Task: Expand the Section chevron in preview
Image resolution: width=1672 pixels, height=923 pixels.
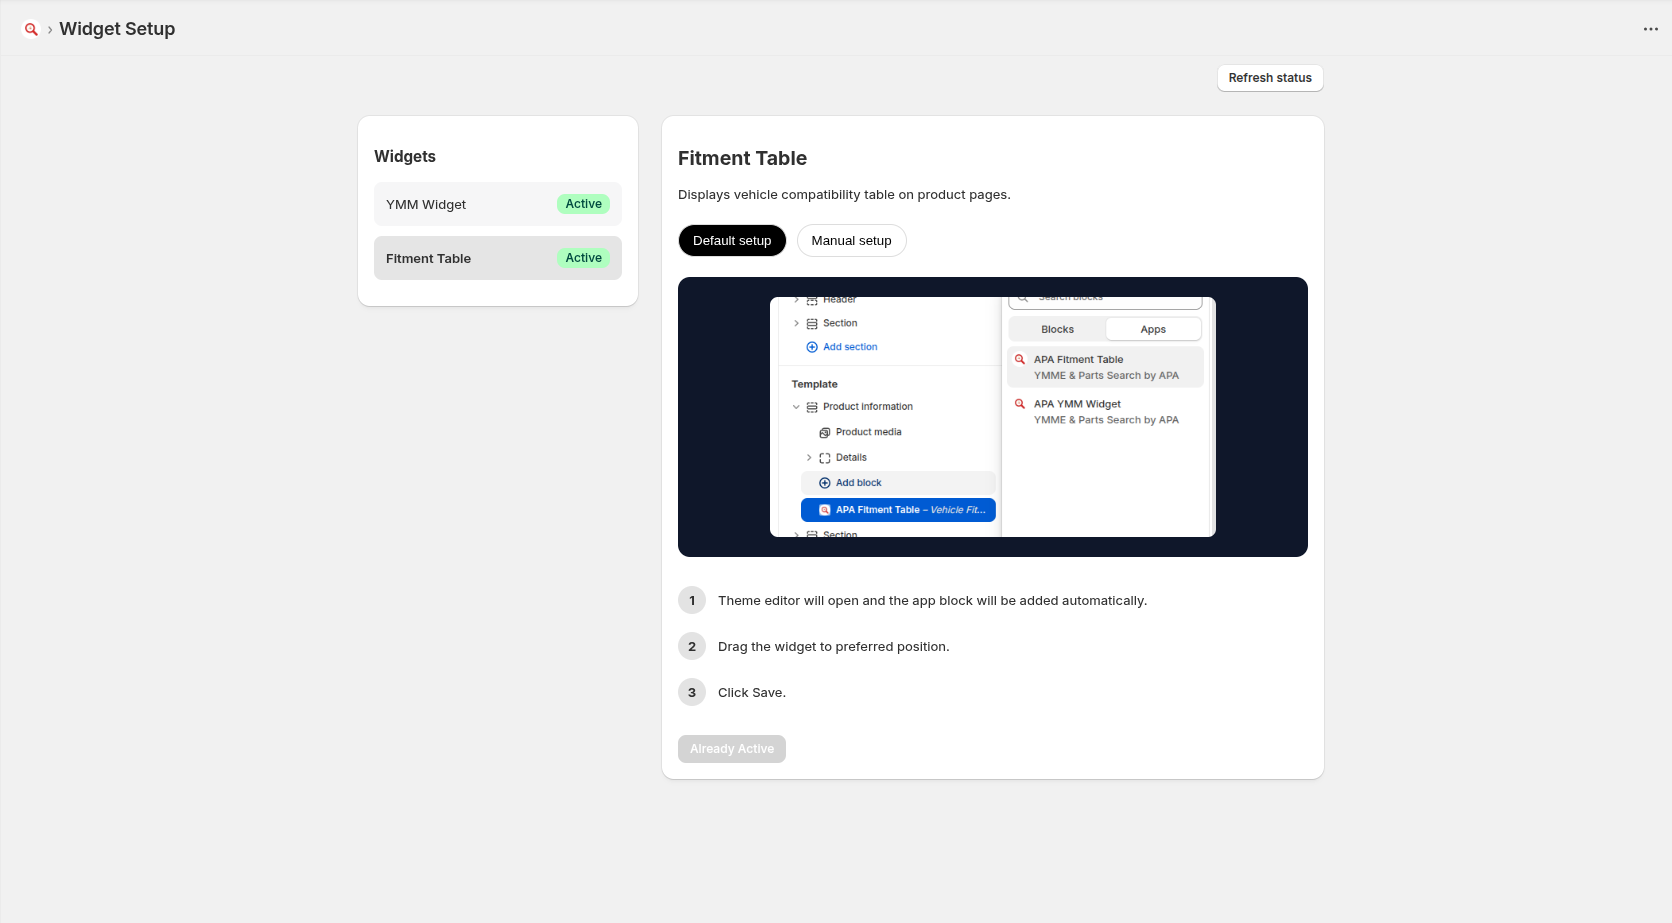Action: 796,323
